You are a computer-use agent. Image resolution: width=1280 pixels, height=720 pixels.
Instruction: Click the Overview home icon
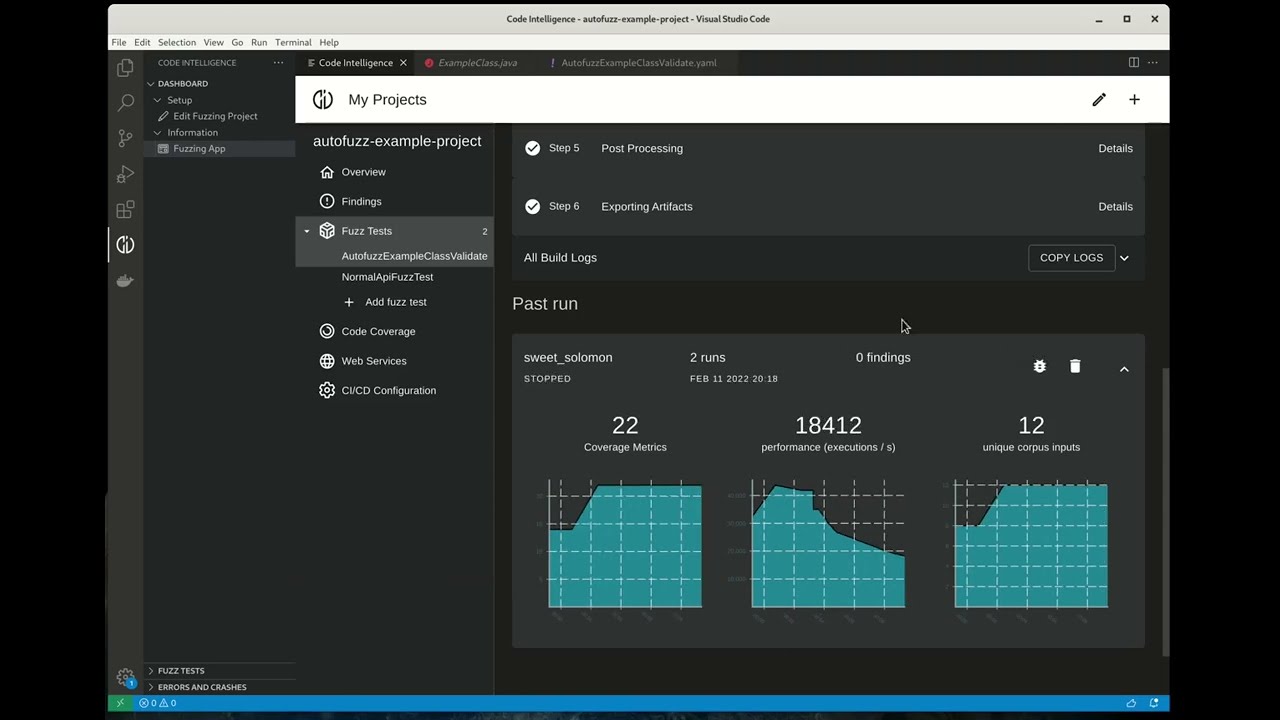[327, 172]
